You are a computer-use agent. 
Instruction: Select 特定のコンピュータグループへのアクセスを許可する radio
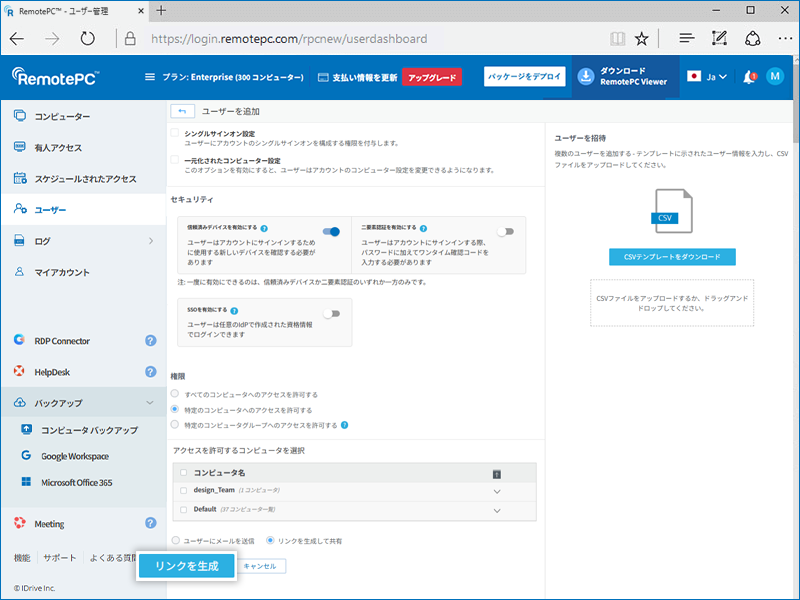pyautogui.click(x=174, y=424)
